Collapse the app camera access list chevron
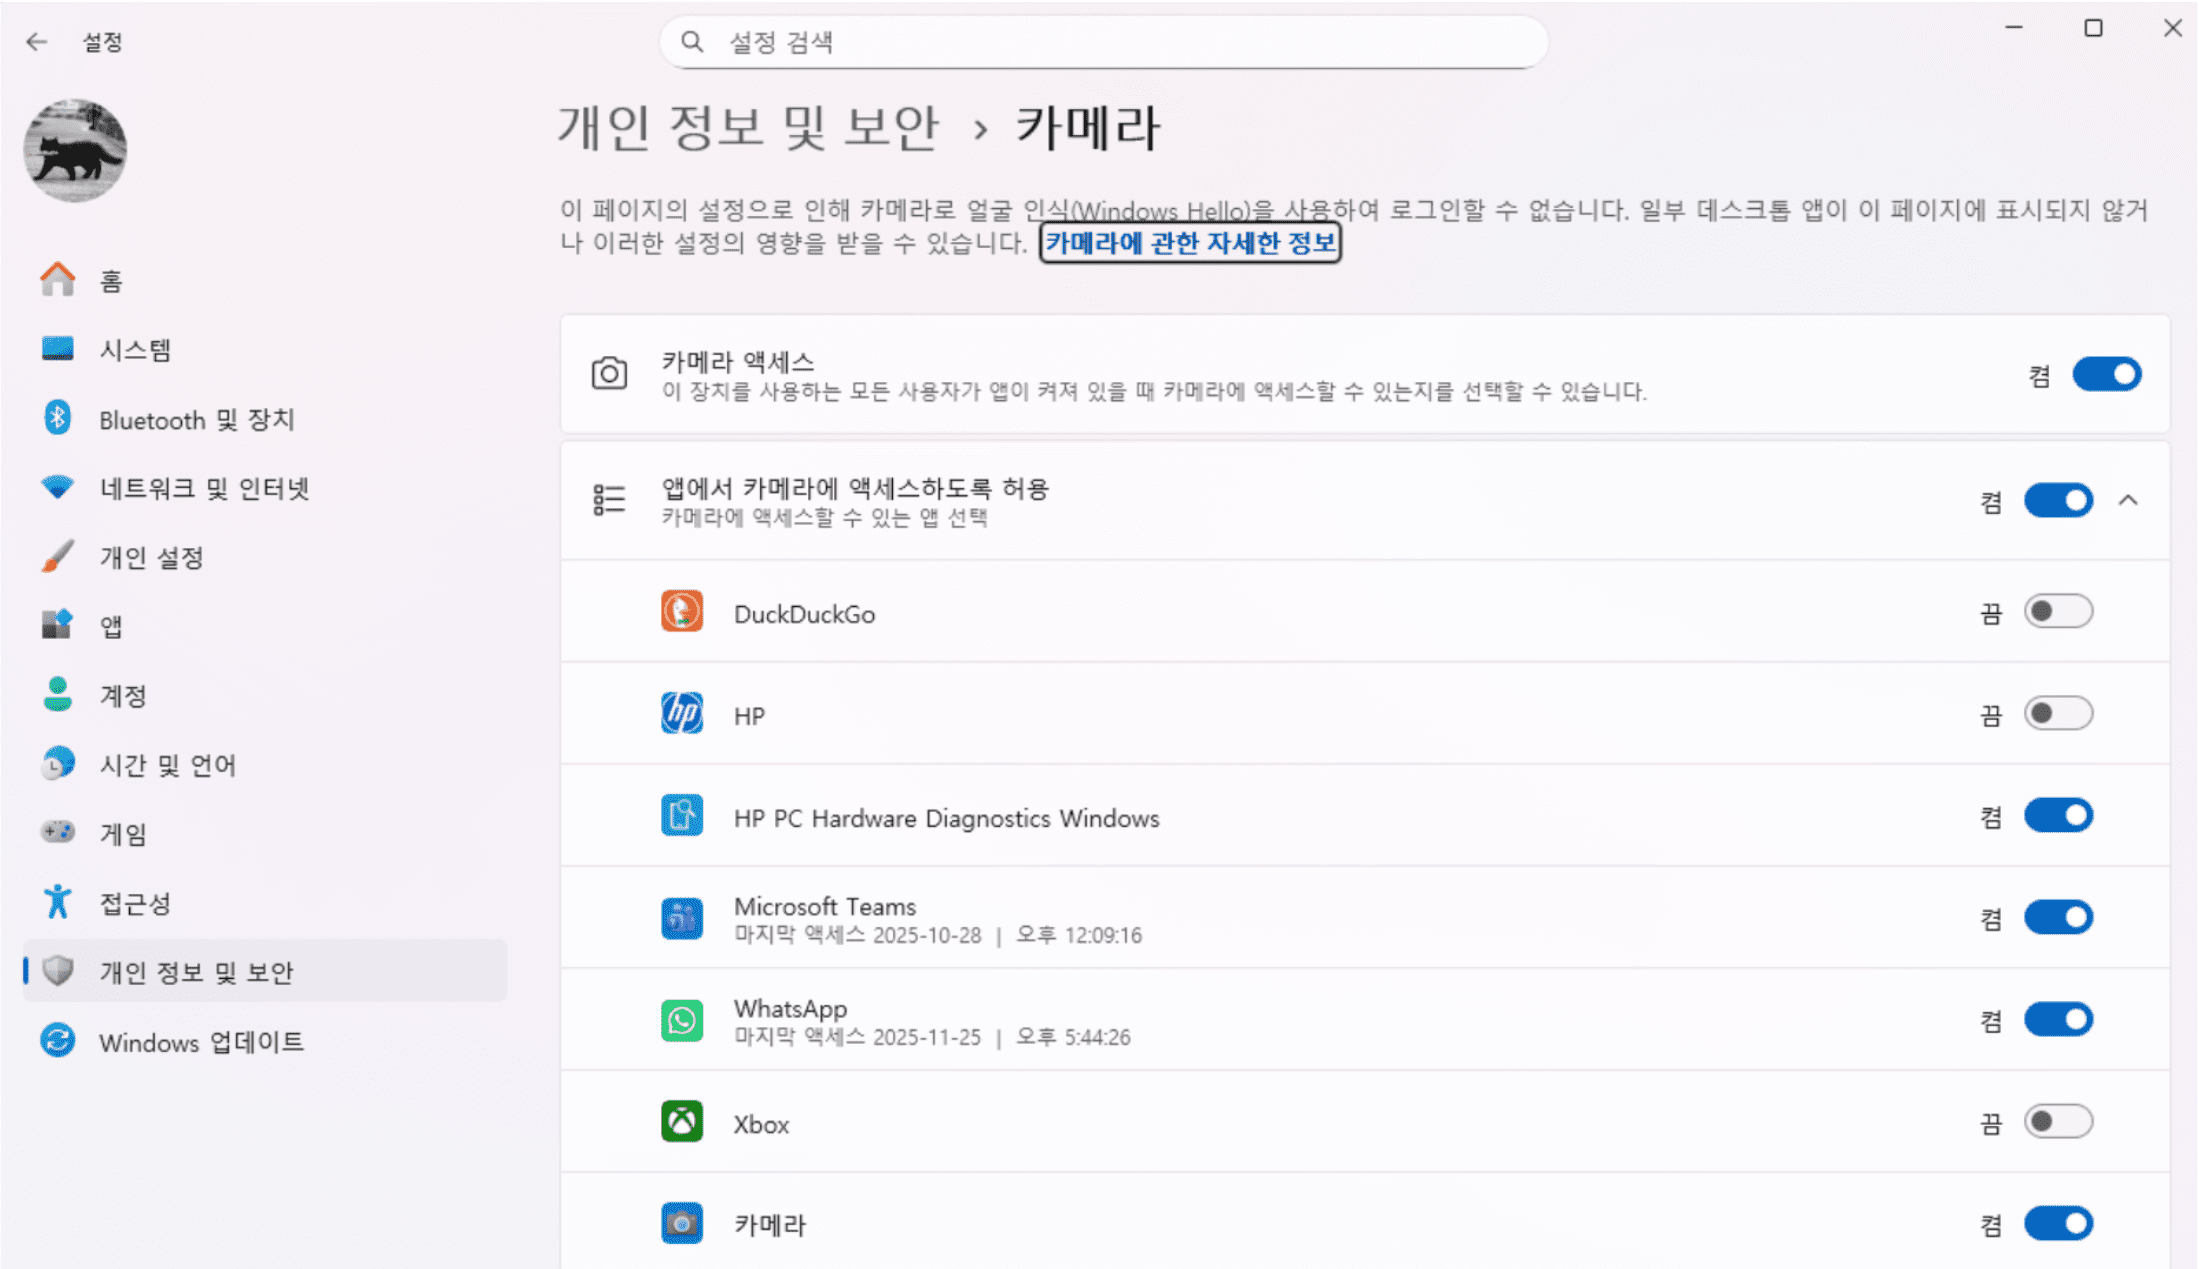 click(x=2128, y=500)
